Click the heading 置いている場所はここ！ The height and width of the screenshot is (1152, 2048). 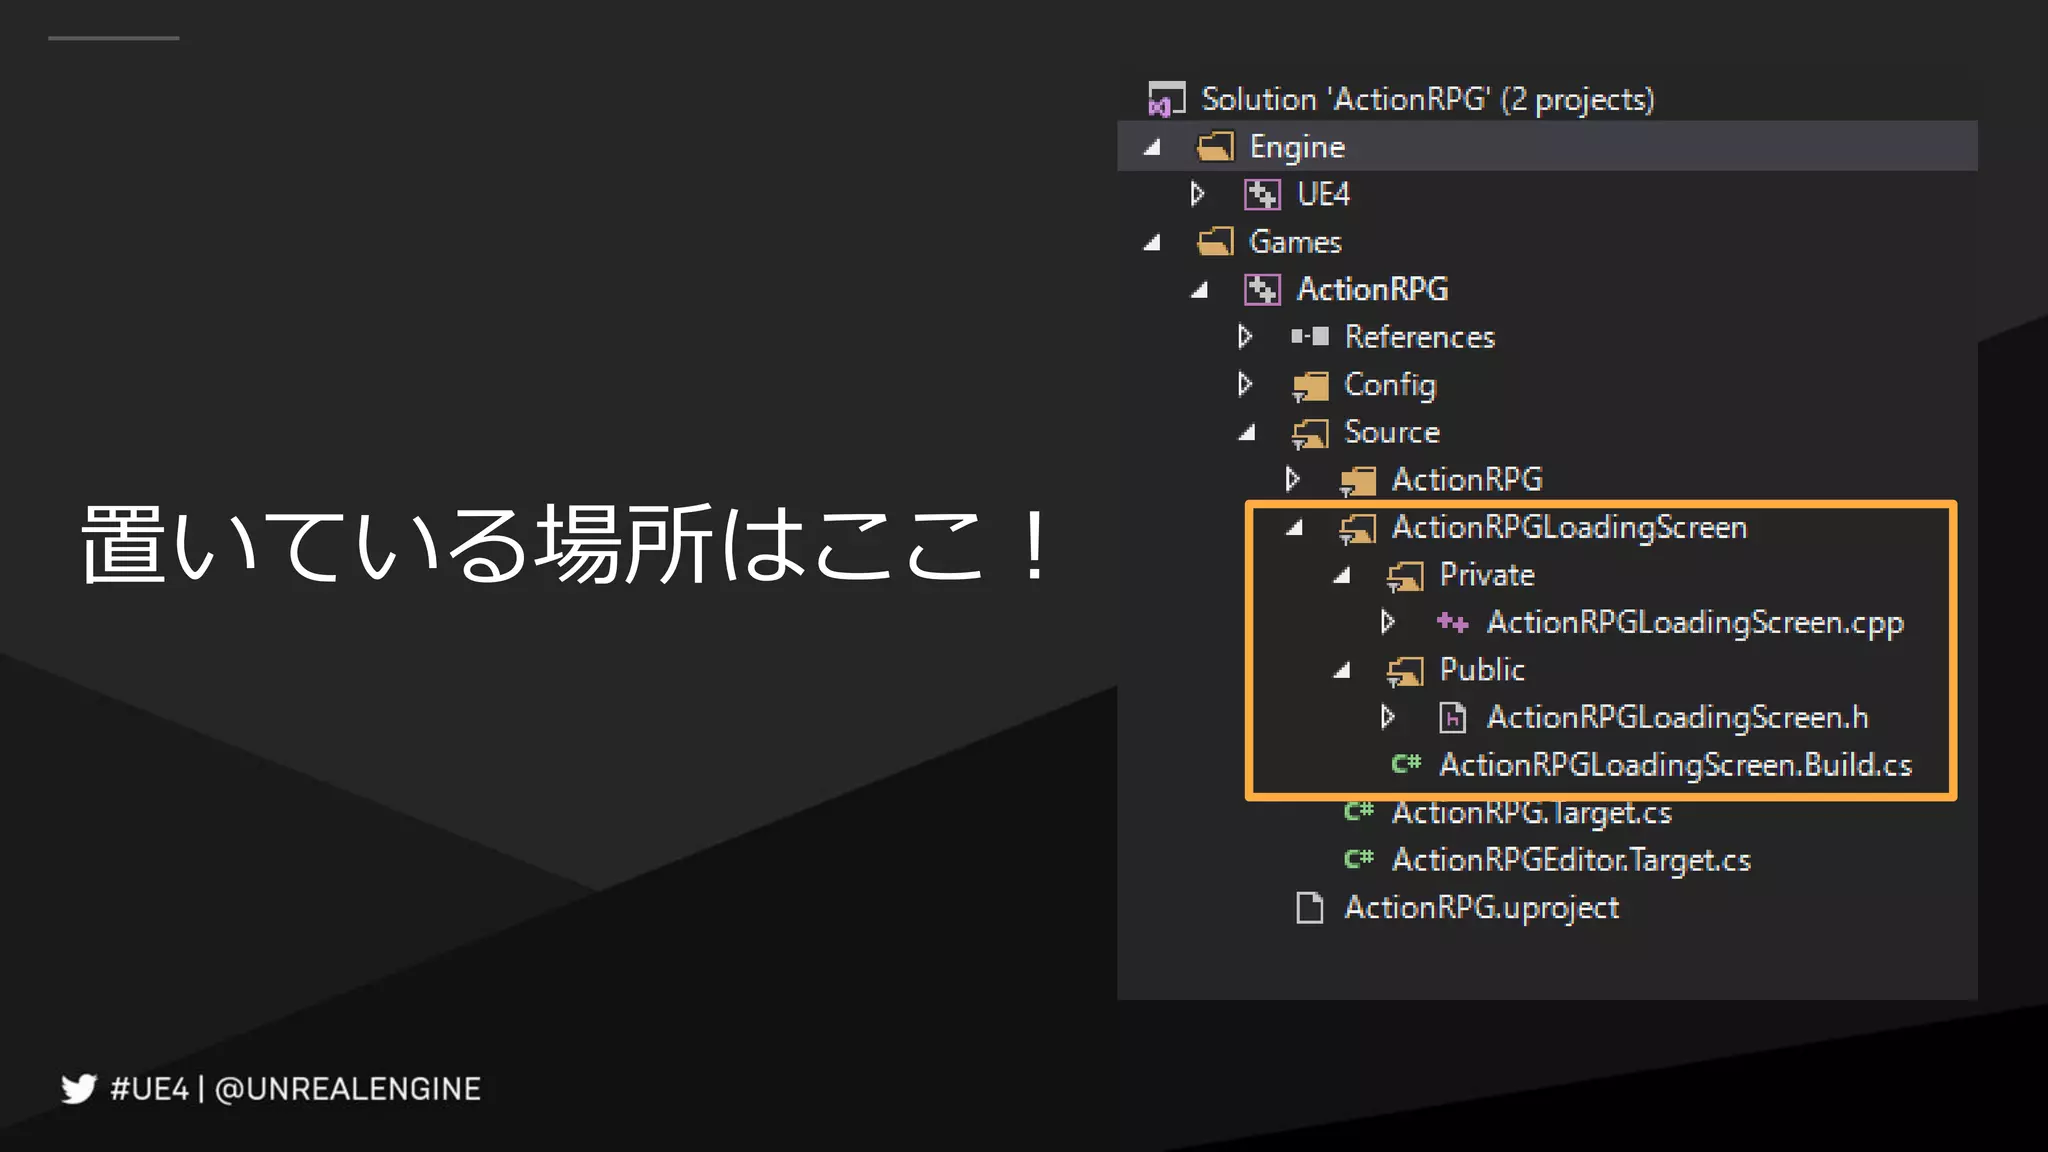[568, 544]
